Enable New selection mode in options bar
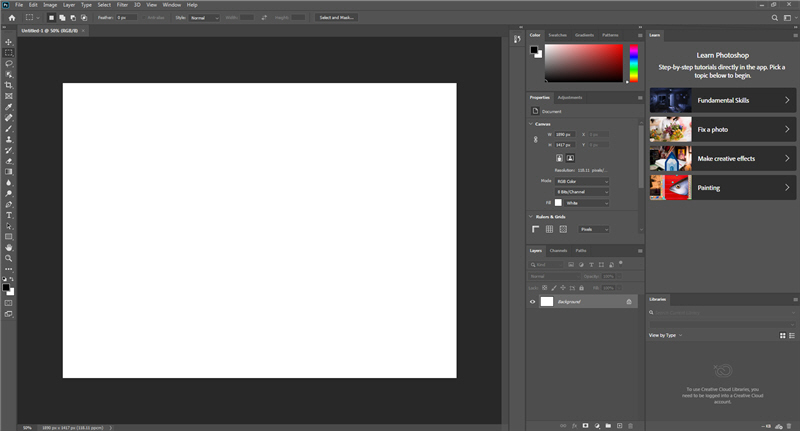 [51, 17]
